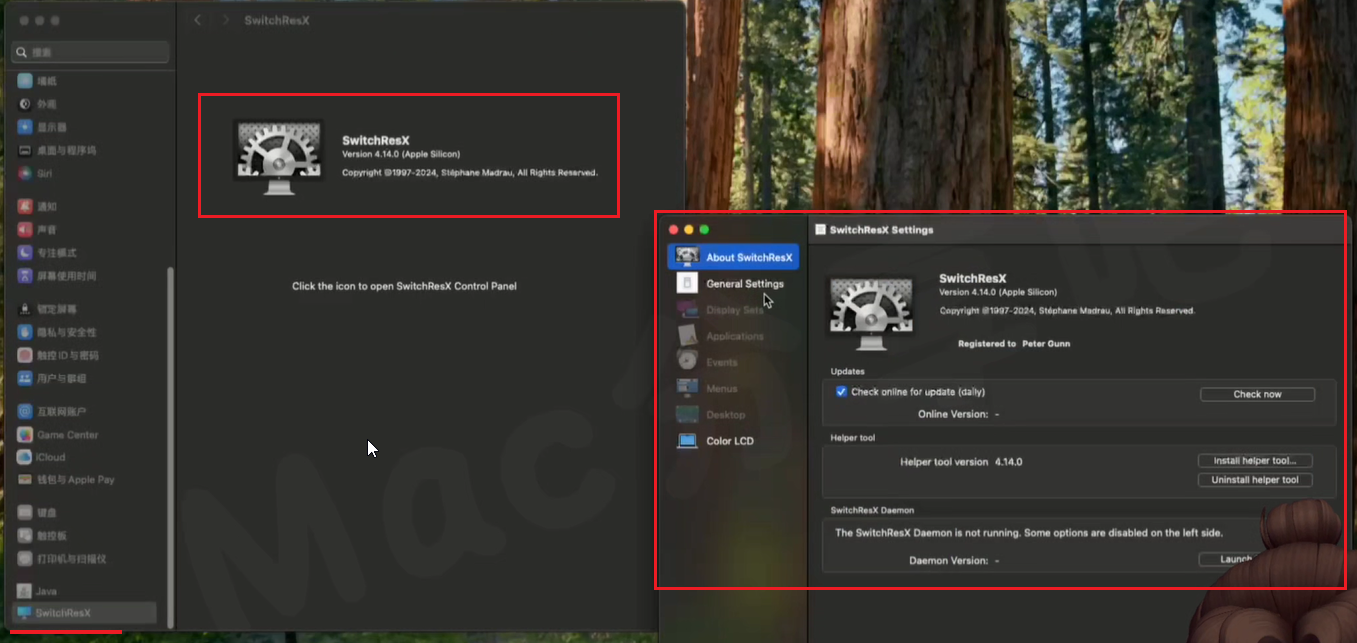The height and width of the screenshot is (643, 1357).
Task: Open 打印机与扫描仪 printer icon
Action: pyautogui.click(x=25, y=559)
